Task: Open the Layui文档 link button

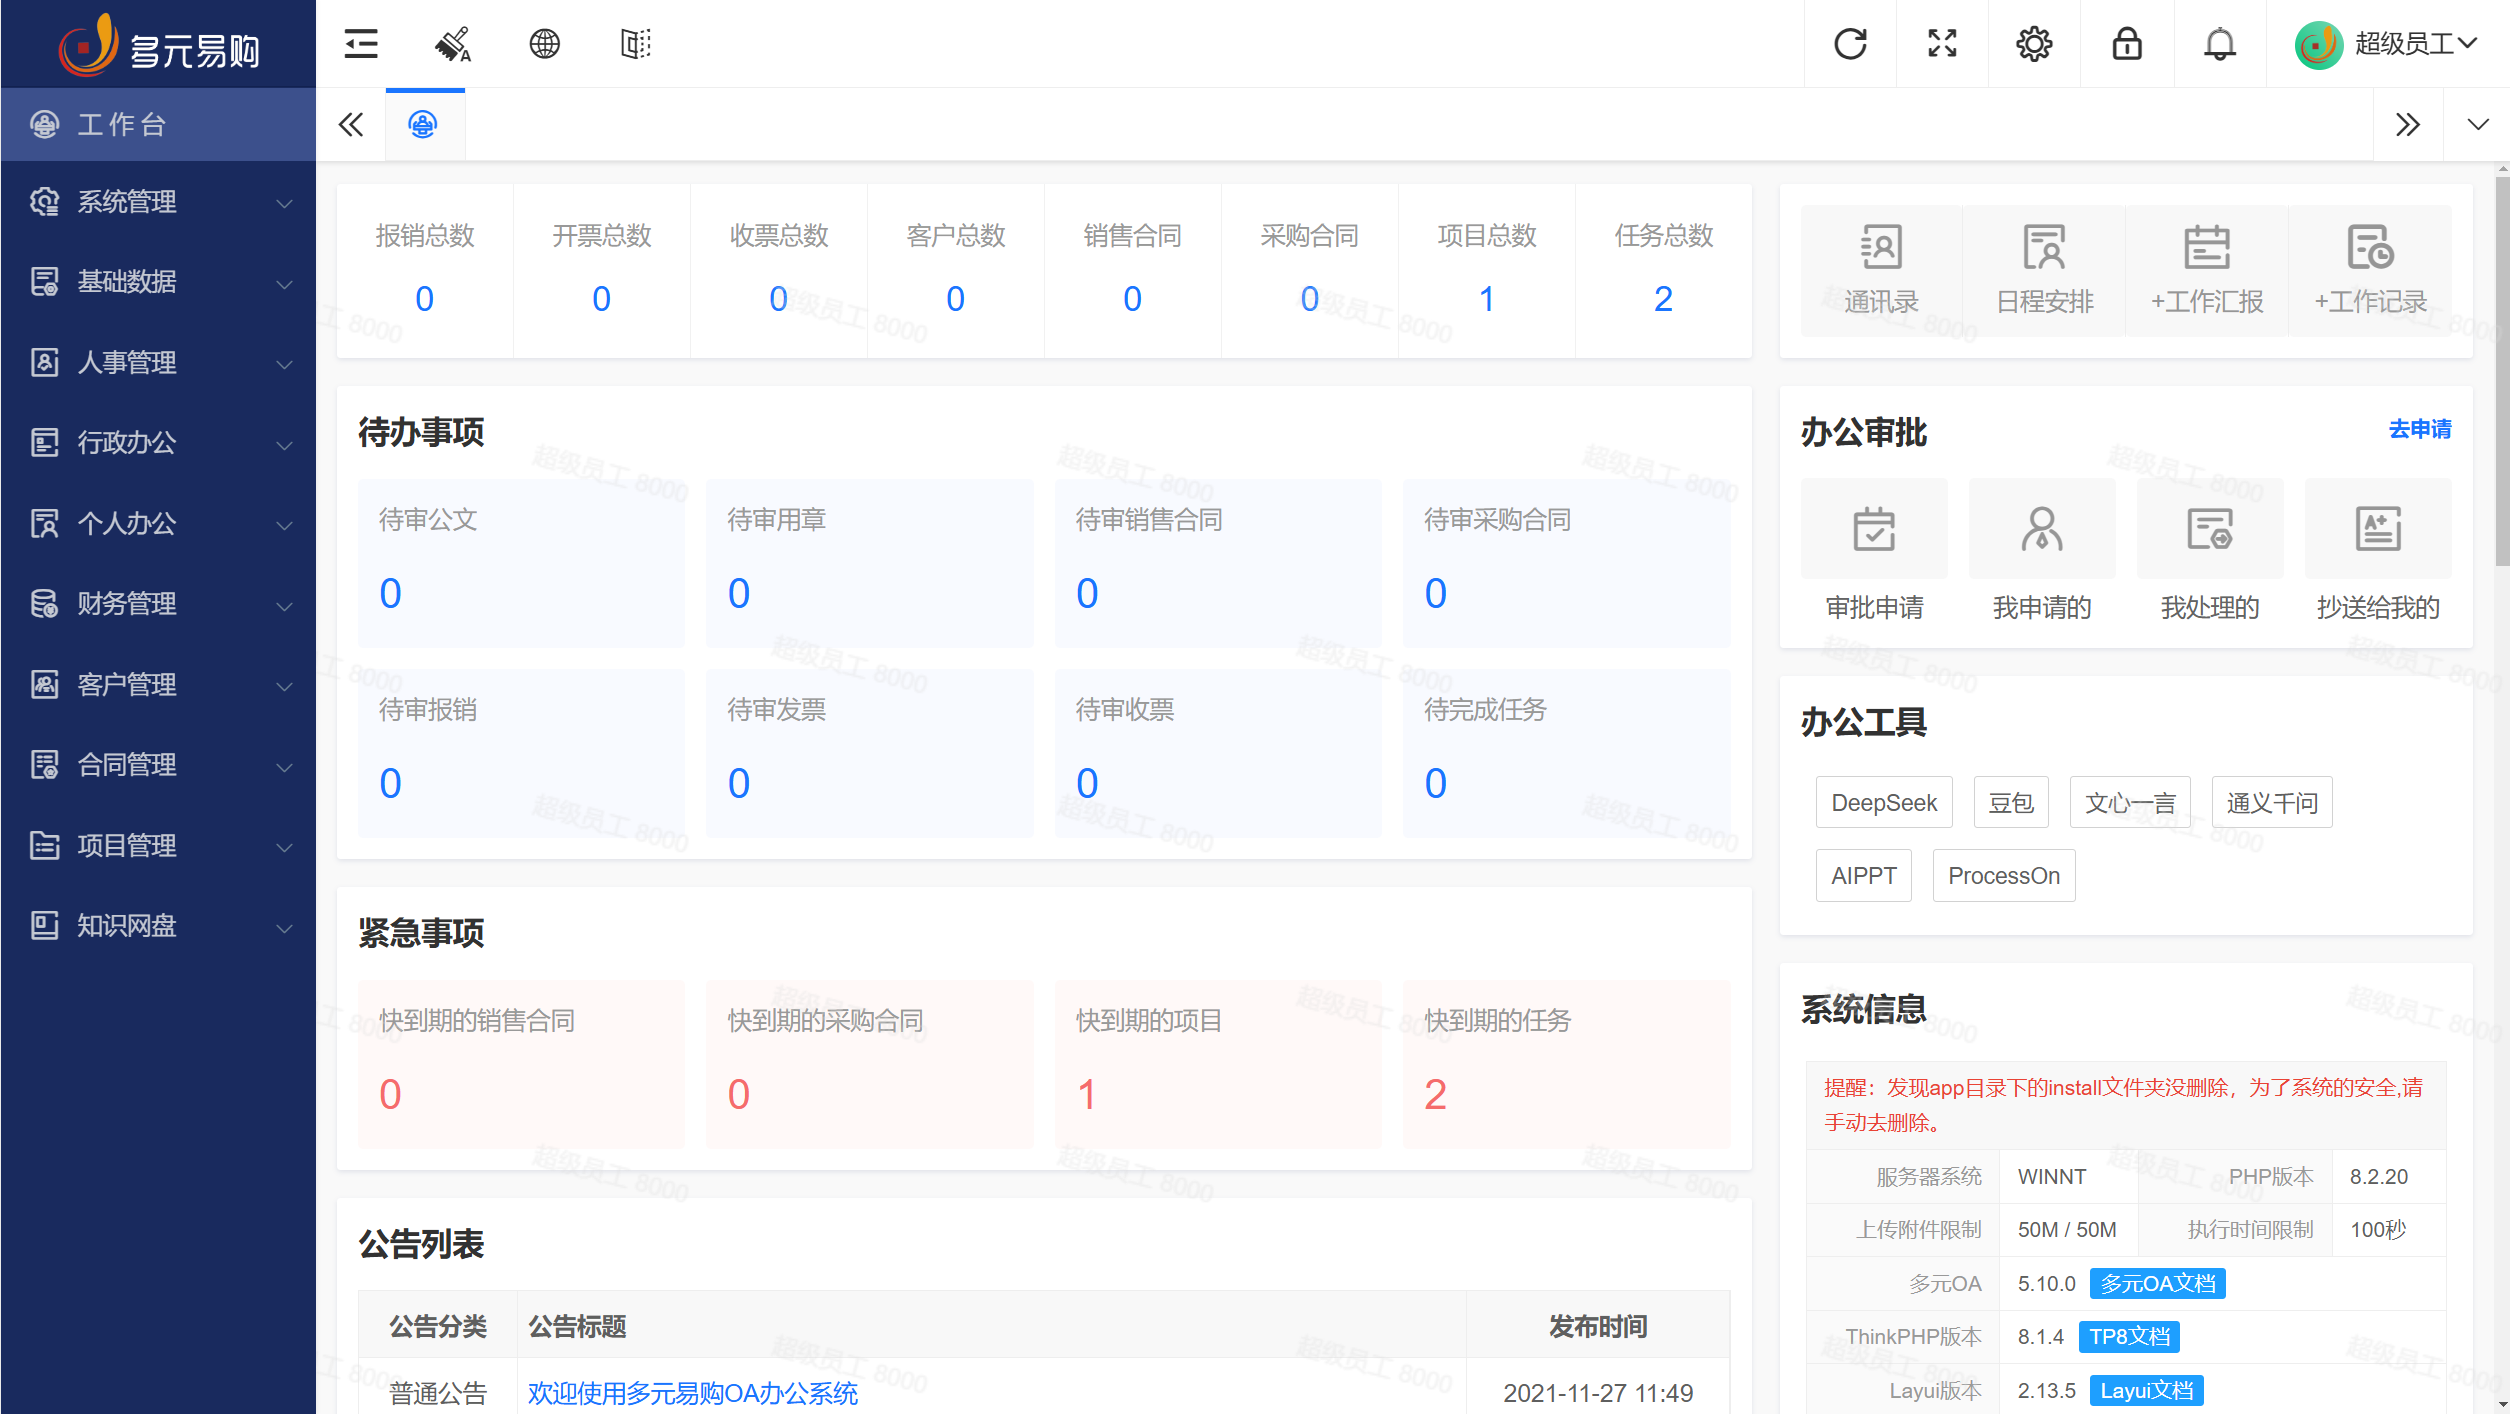Action: 2147,1391
